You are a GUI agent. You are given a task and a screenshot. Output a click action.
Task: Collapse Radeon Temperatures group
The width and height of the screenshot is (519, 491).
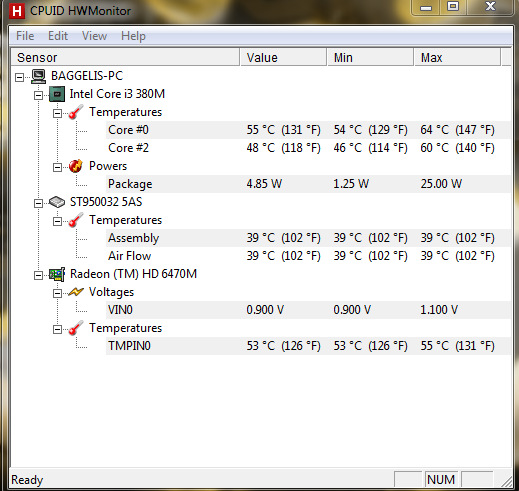pyautogui.click(x=57, y=329)
